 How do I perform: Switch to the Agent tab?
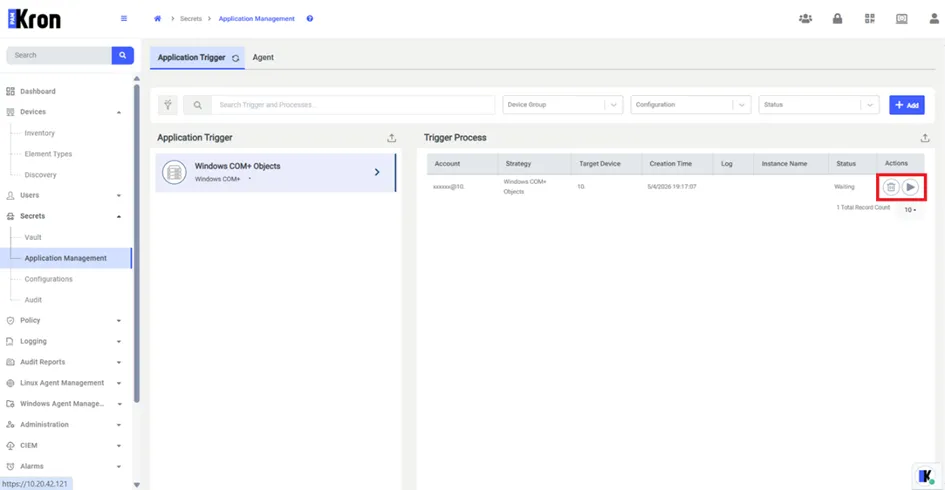coord(263,57)
